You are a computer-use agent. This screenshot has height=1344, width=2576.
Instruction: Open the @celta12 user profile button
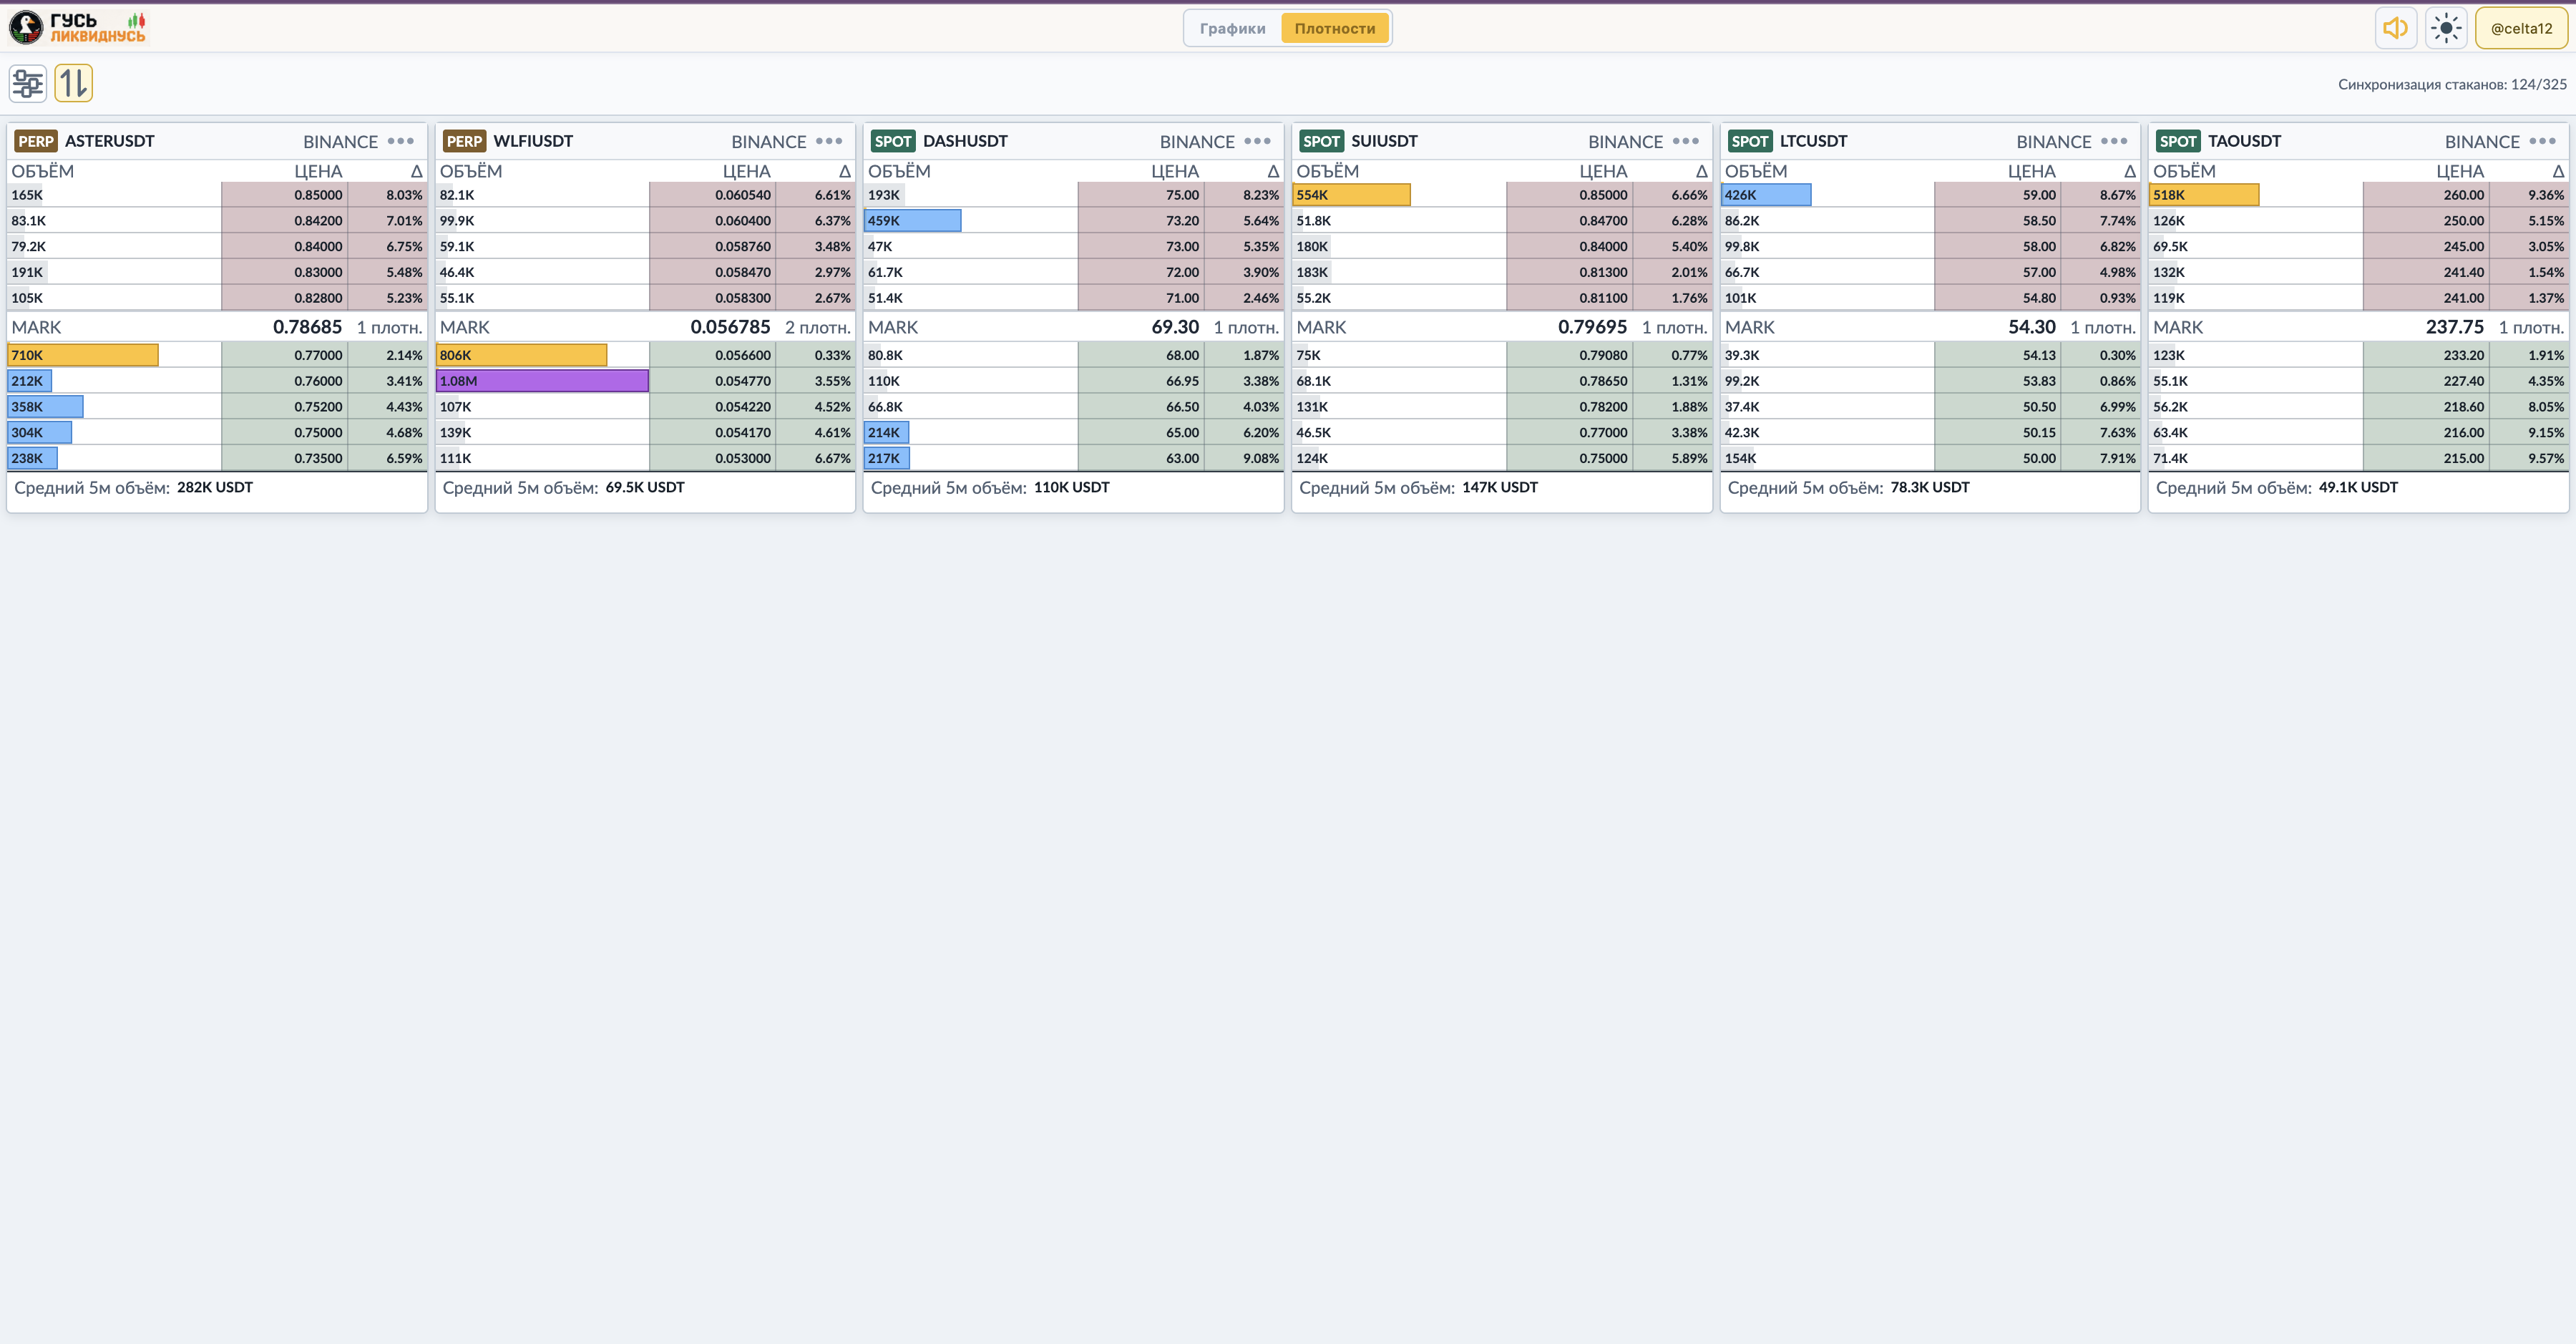(2521, 28)
